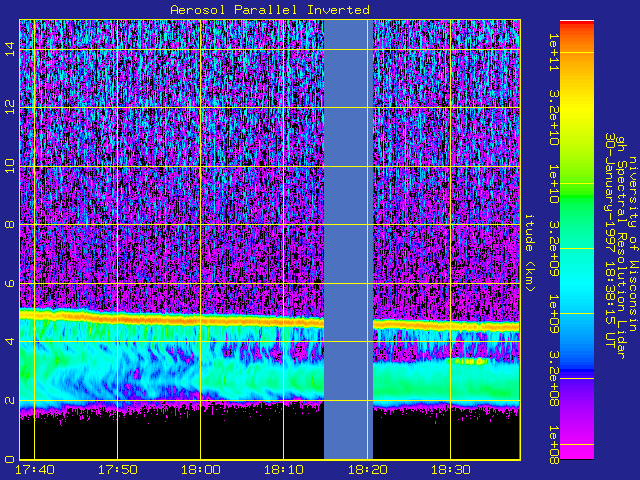Click the 3.2e+08 colorbar label
The width and height of the screenshot is (640, 480).
[554, 379]
